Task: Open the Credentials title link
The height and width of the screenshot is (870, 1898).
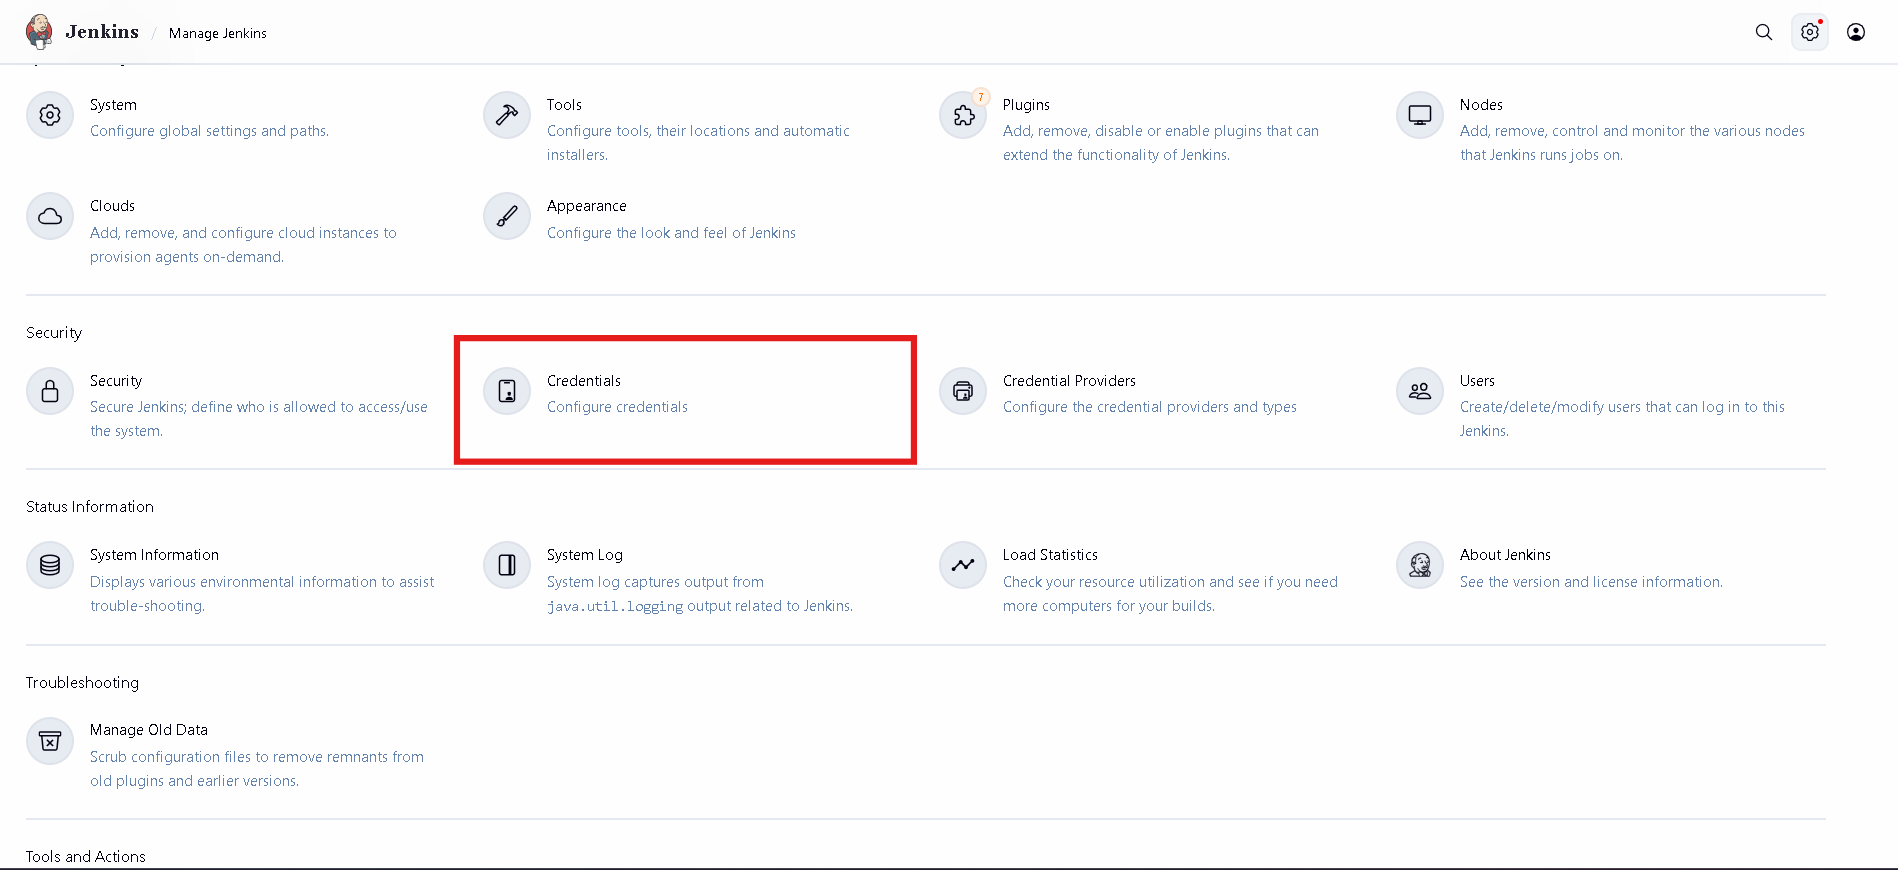Action: [584, 381]
